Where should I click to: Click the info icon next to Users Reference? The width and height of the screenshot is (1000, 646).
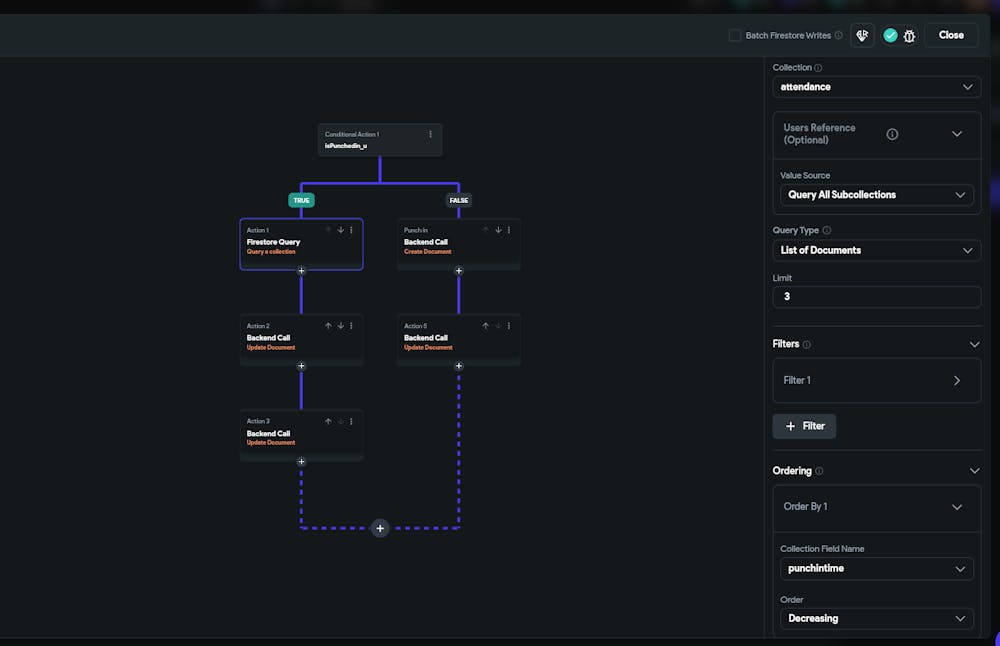pyautogui.click(x=892, y=134)
